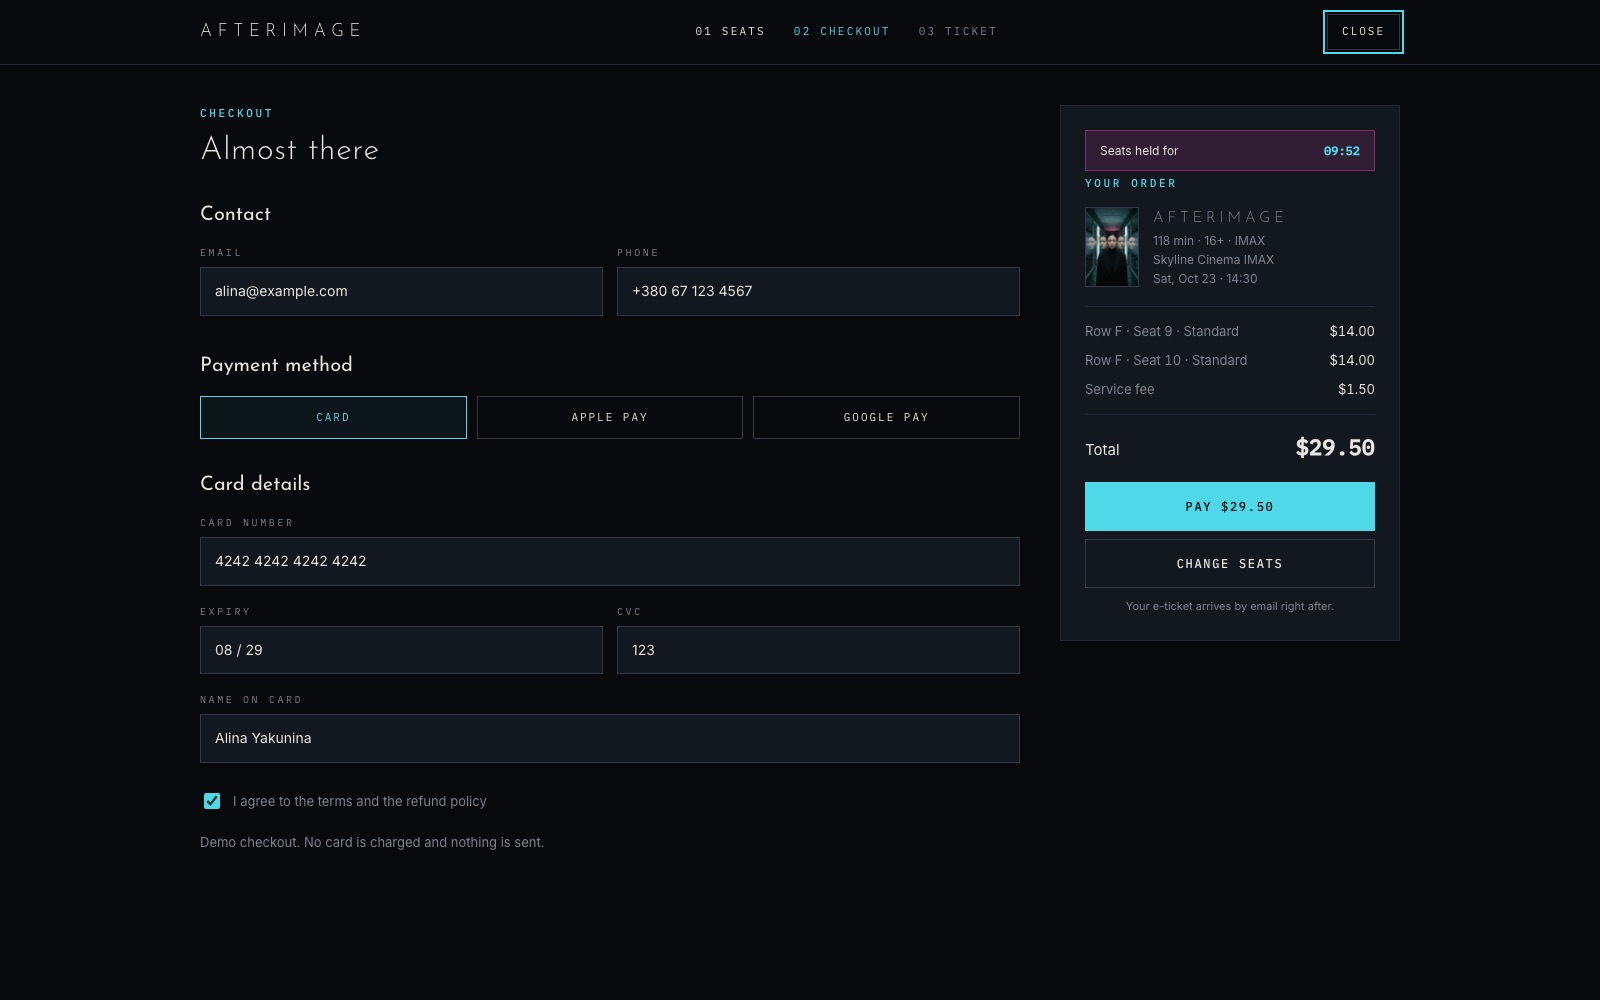Select the 02 Checkout step
The image size is (1600, 1000).
point(841,31)
